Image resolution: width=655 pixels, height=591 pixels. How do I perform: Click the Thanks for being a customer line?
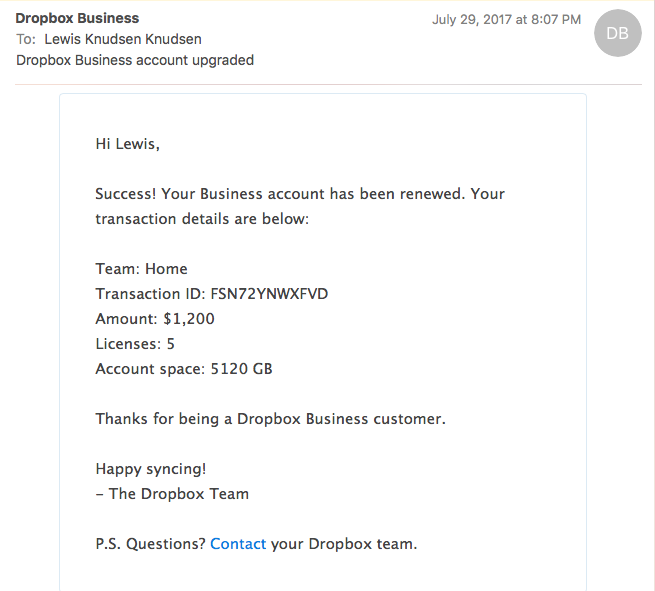[x=270, y=419]
